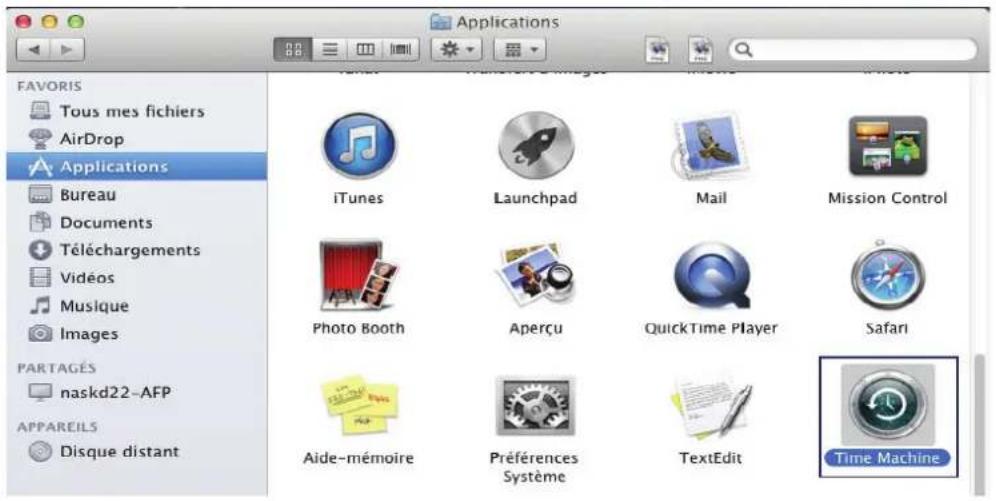Open the Launchpad rocket icon
Image resolution: width=996 pixels, height=501 pixels.
(x=535, y=146)
